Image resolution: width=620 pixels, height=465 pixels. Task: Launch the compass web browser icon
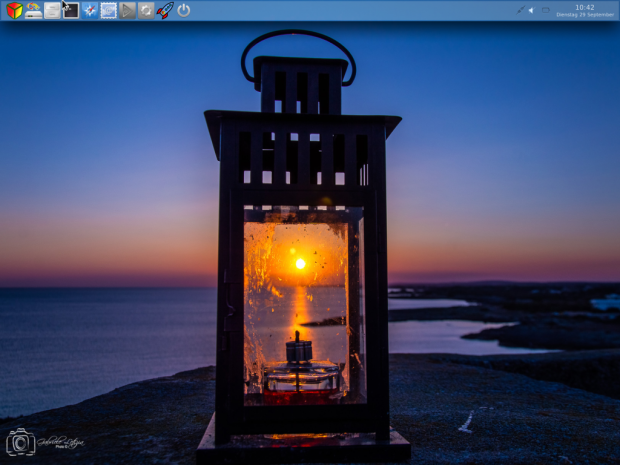point(90,10)
